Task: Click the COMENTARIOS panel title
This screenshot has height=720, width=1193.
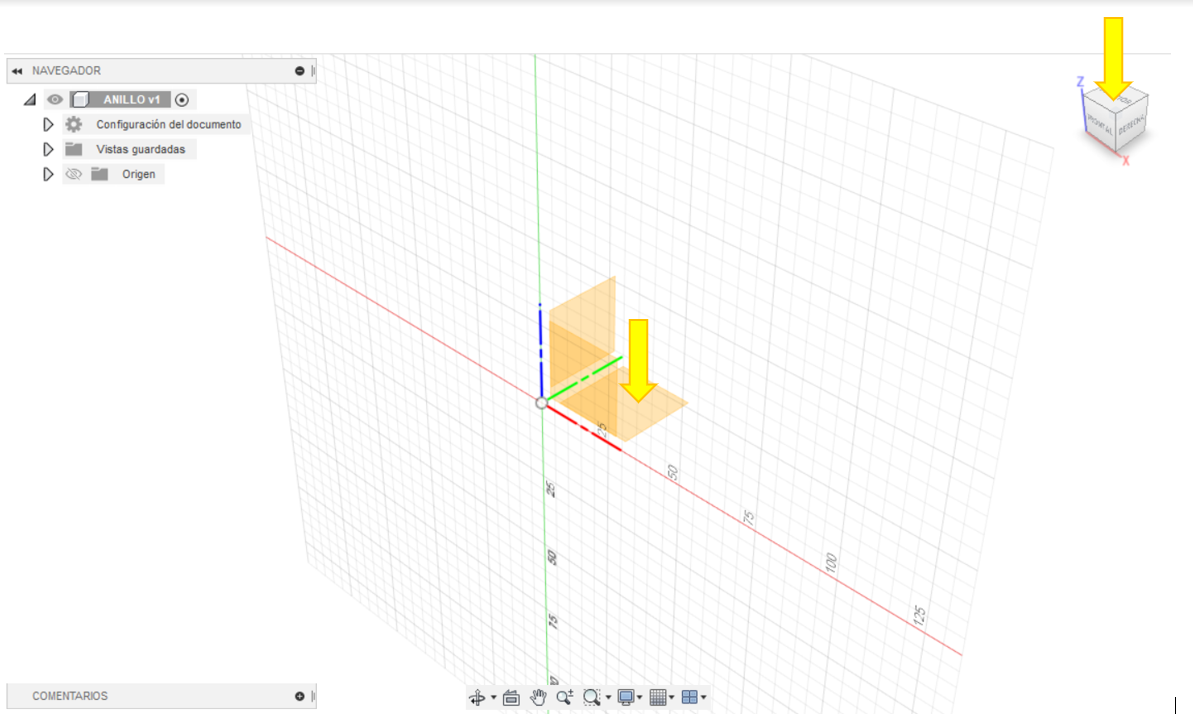Action: 70,696
